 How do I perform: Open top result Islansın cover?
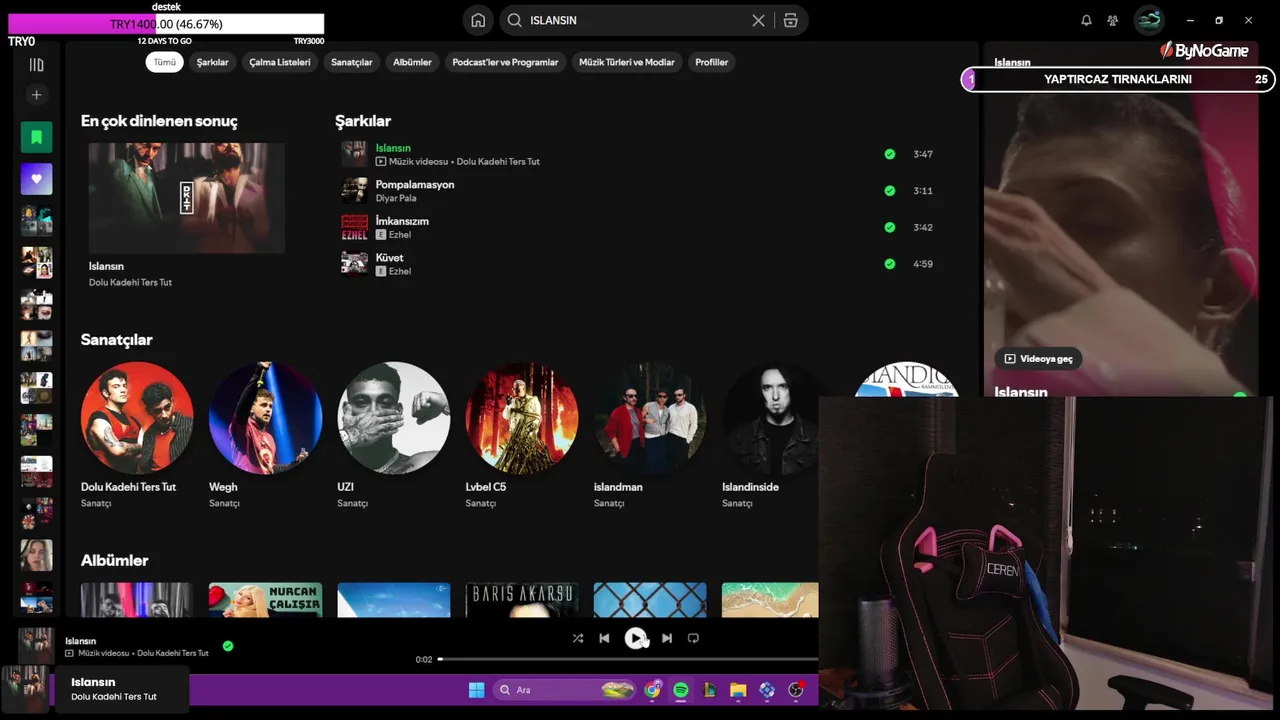point(187,198)
